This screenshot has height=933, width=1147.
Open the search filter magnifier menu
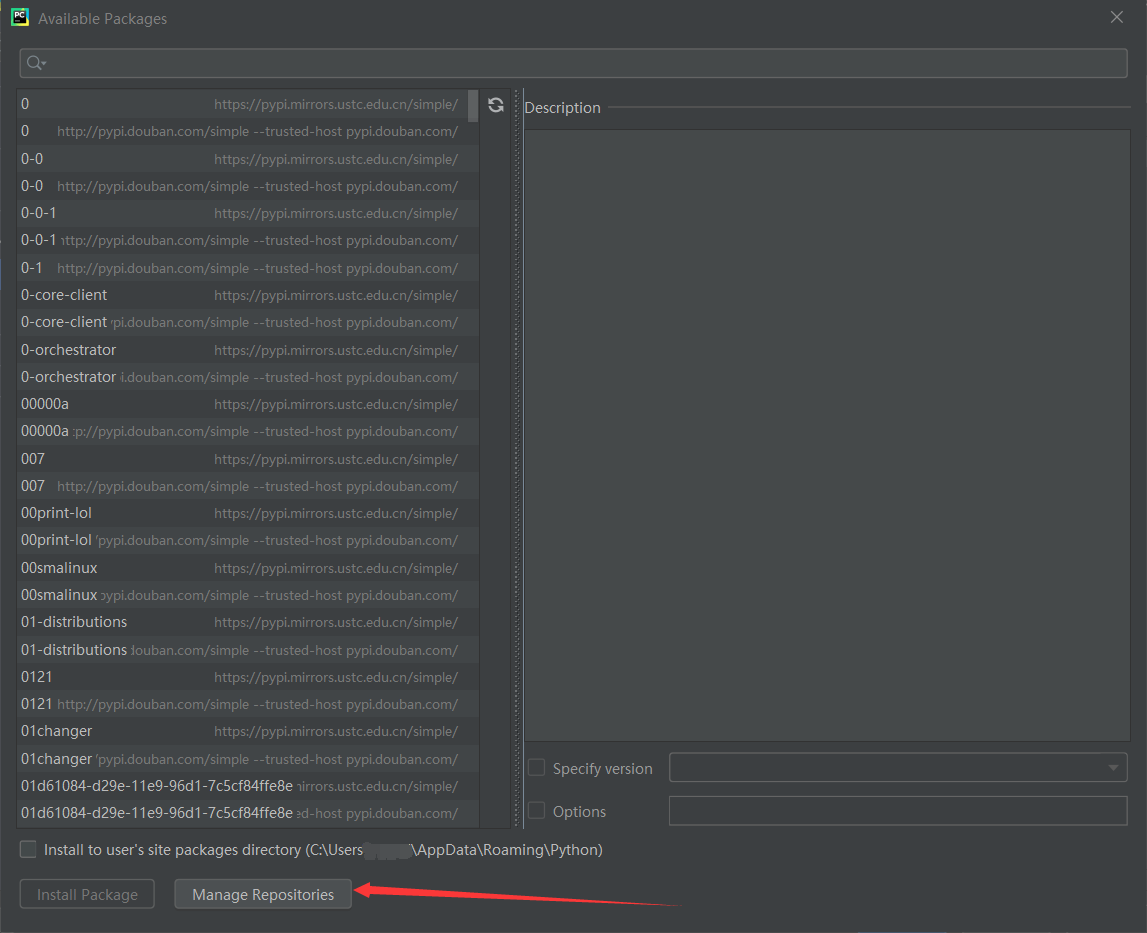point(35,62)
